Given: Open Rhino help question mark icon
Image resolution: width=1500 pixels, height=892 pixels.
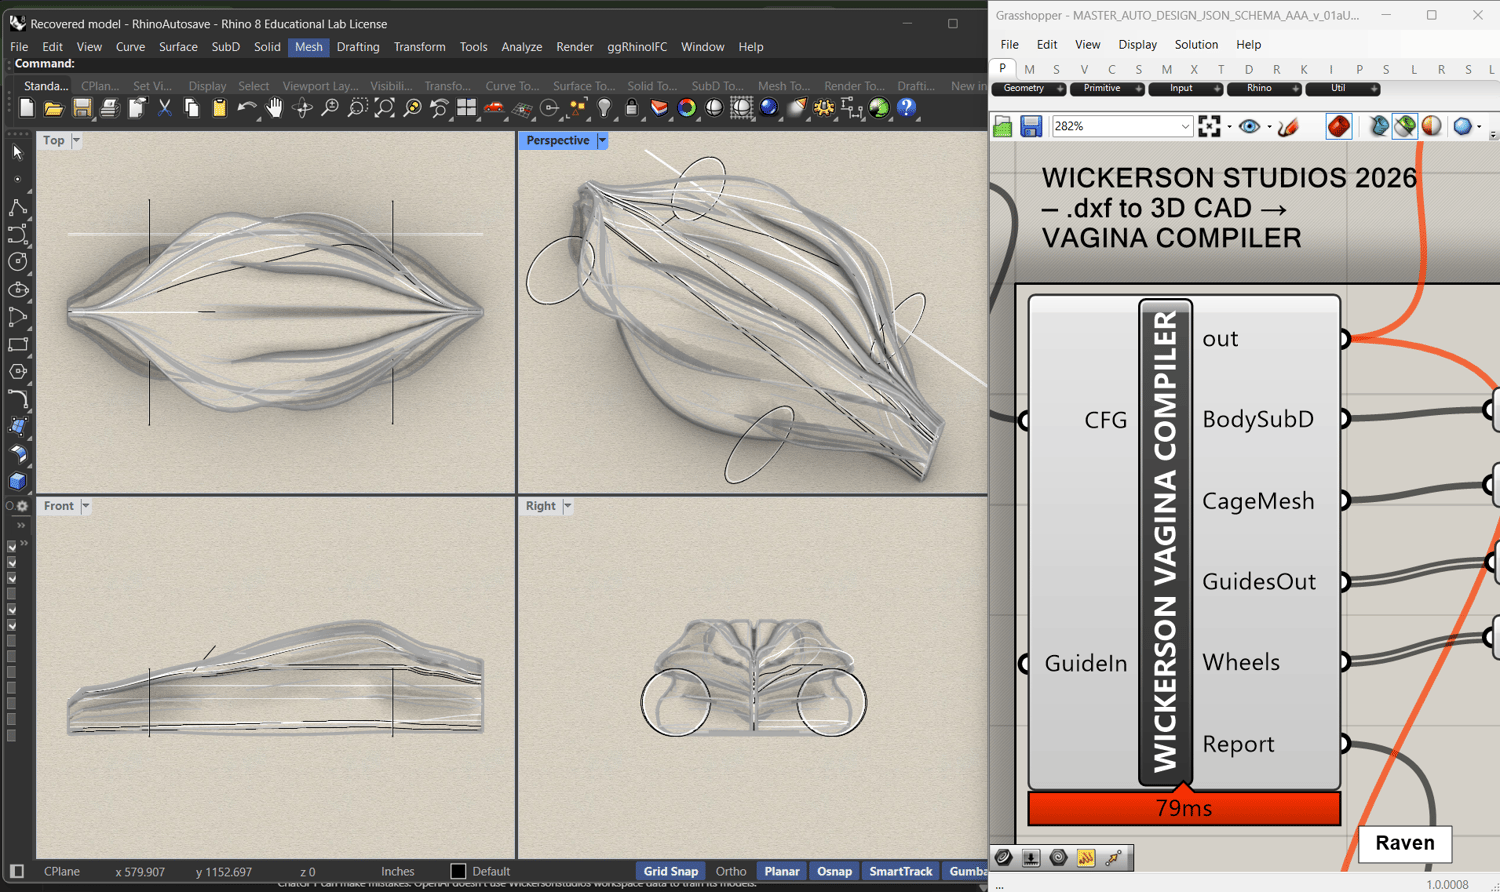Looking at the screenshot, I should (907, 108).
